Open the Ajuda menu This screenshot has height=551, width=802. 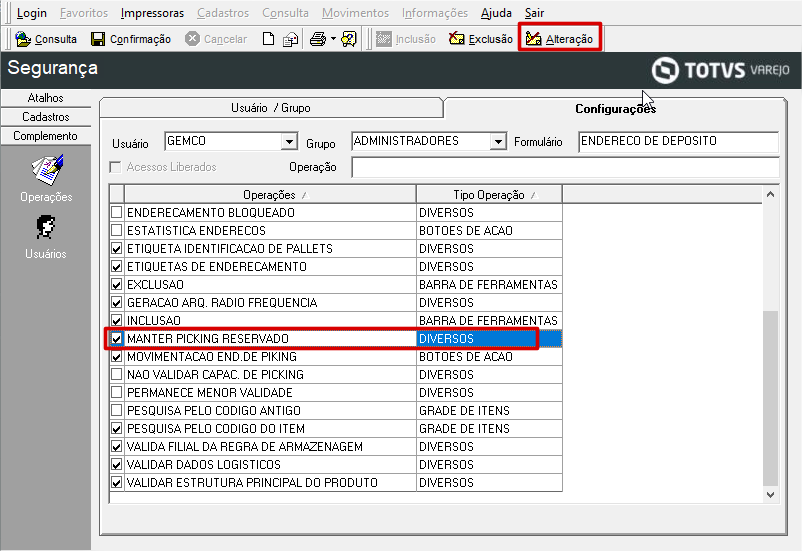pos(496,13)
